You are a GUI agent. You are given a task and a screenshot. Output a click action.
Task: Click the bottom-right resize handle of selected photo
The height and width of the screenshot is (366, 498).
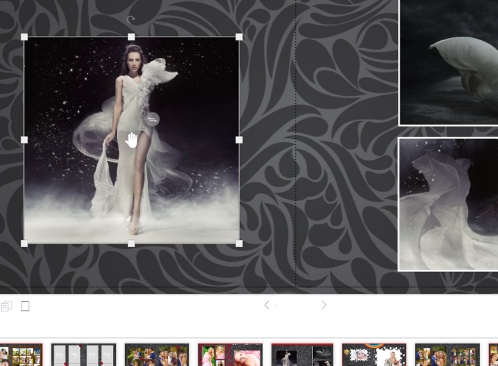tap(239, 244)
